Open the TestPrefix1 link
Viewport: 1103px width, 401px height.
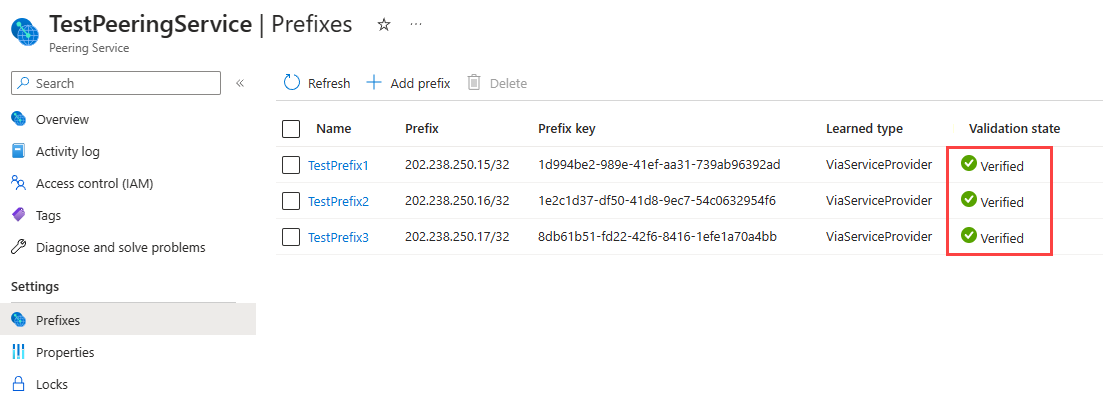point(338,165)
